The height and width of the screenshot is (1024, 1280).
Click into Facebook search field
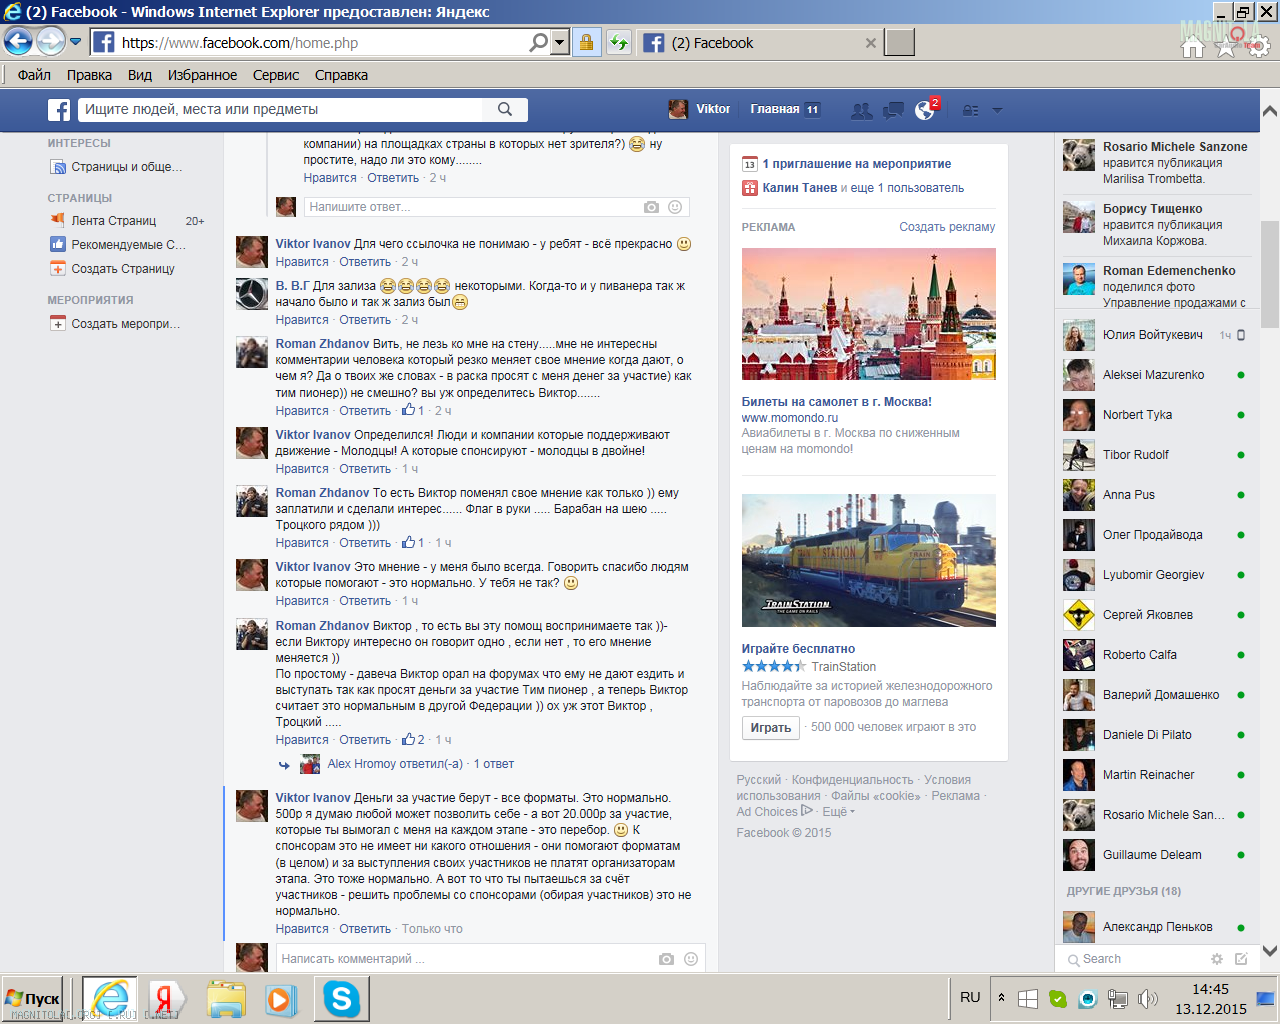pyautogui.click(x=282, y=109)
